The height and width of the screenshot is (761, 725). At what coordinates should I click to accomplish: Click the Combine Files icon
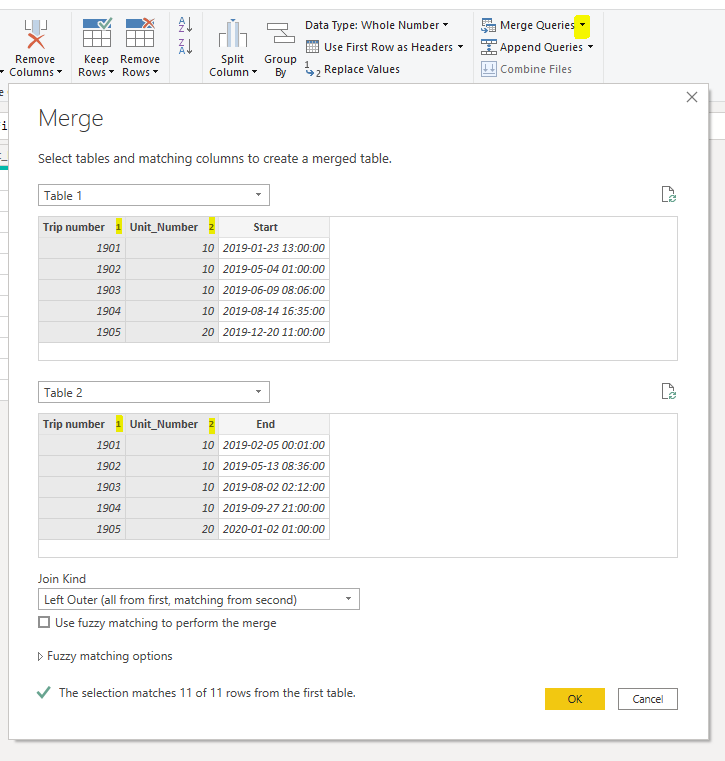(489, 69)
